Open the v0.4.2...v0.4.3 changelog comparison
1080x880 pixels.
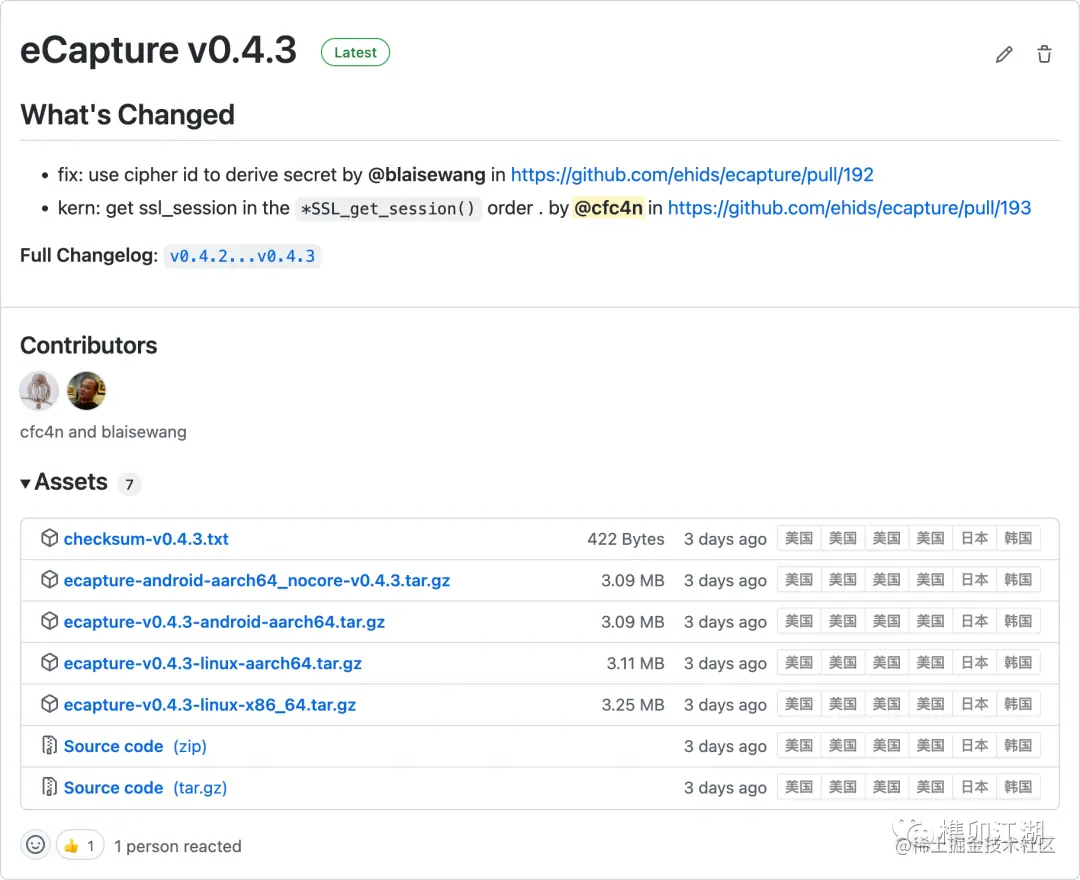(x=242, y=256)
